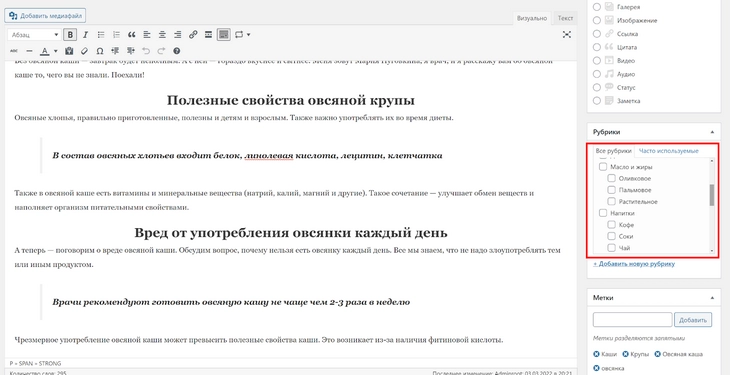The height and width of the screenshot is (375, 730).
Task: Open the text color dropdown arrow
Action: (55, 51)
